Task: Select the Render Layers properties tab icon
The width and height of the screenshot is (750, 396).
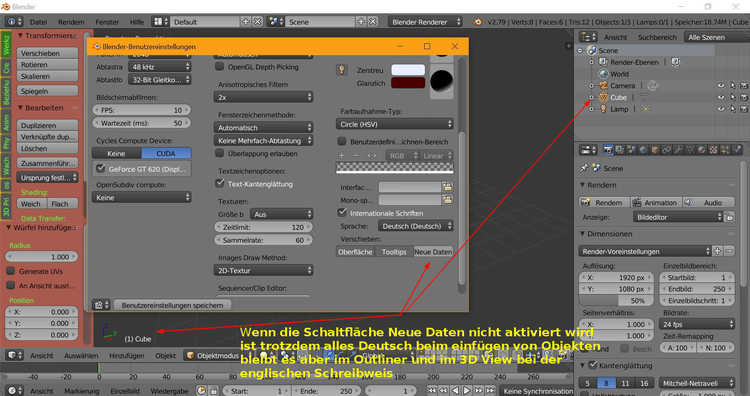Action: pos(620,150)
